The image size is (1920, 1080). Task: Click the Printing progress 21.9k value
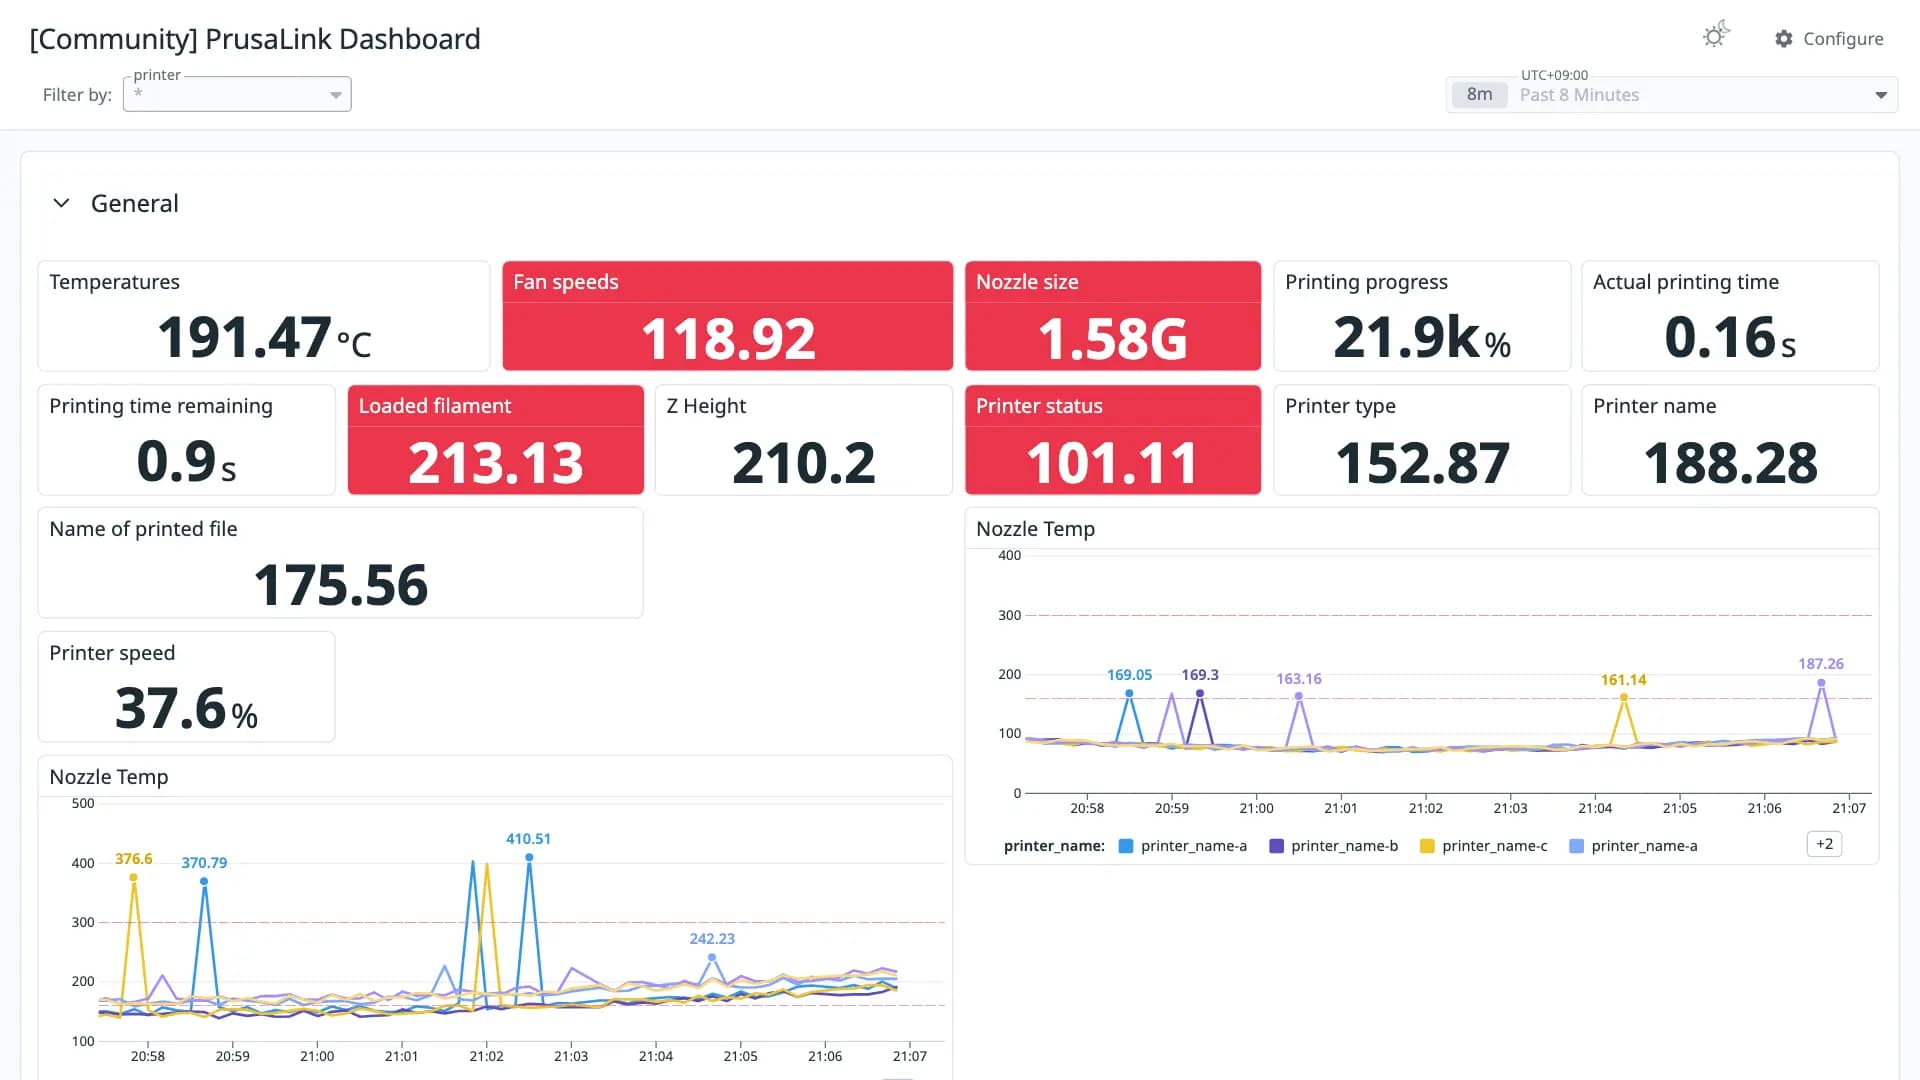(x=1421, y=337)
